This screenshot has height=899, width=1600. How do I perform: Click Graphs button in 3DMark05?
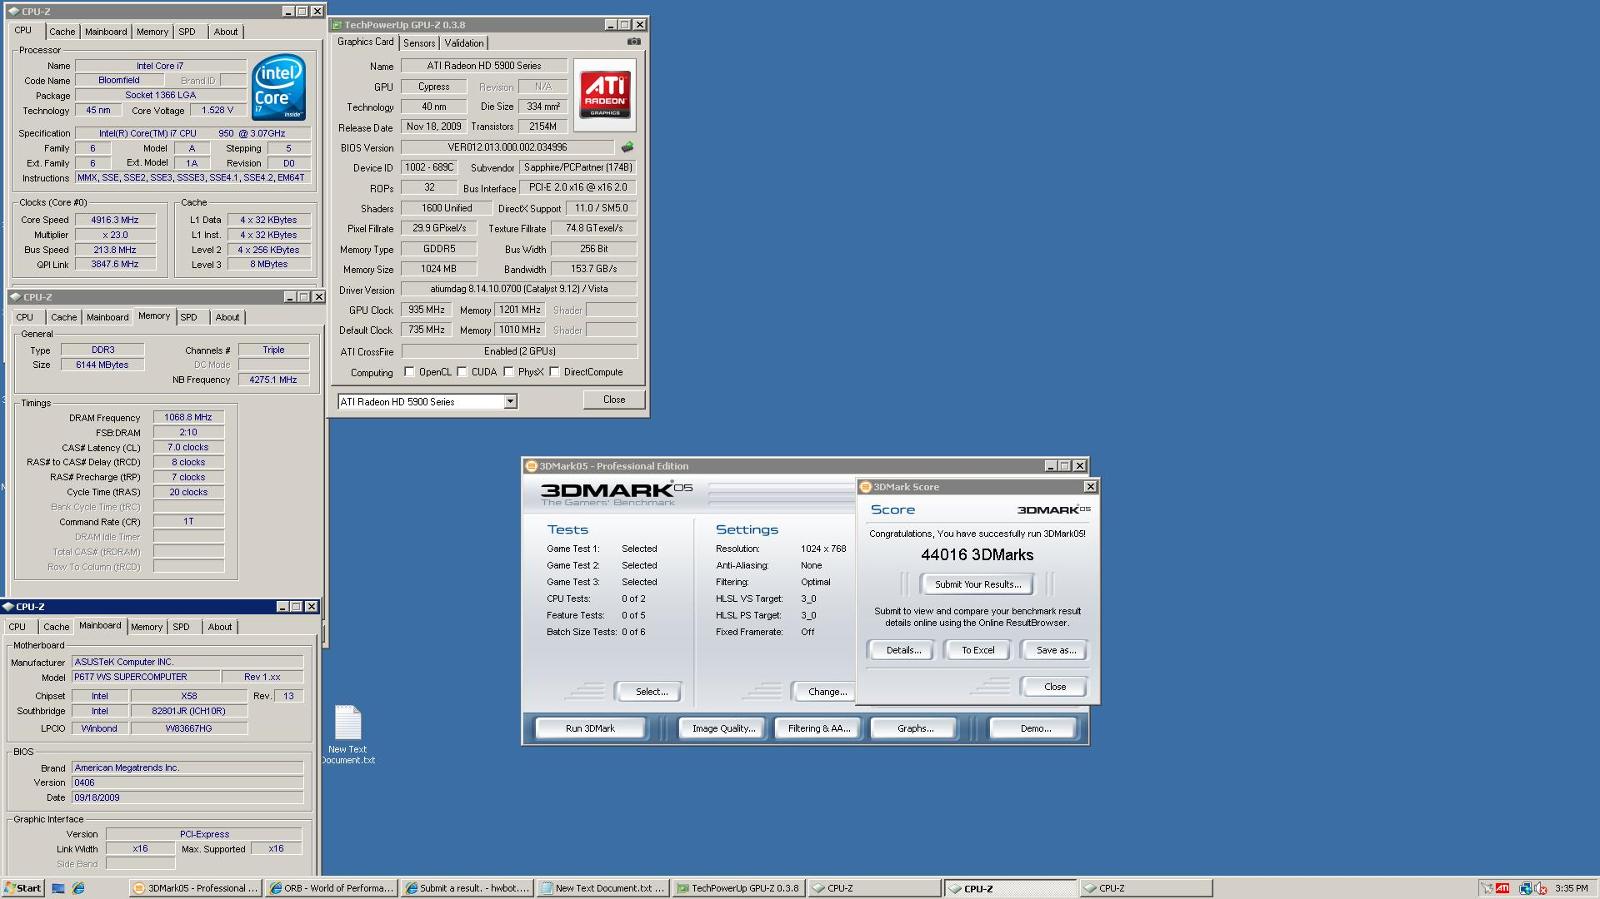pos(915,728)
